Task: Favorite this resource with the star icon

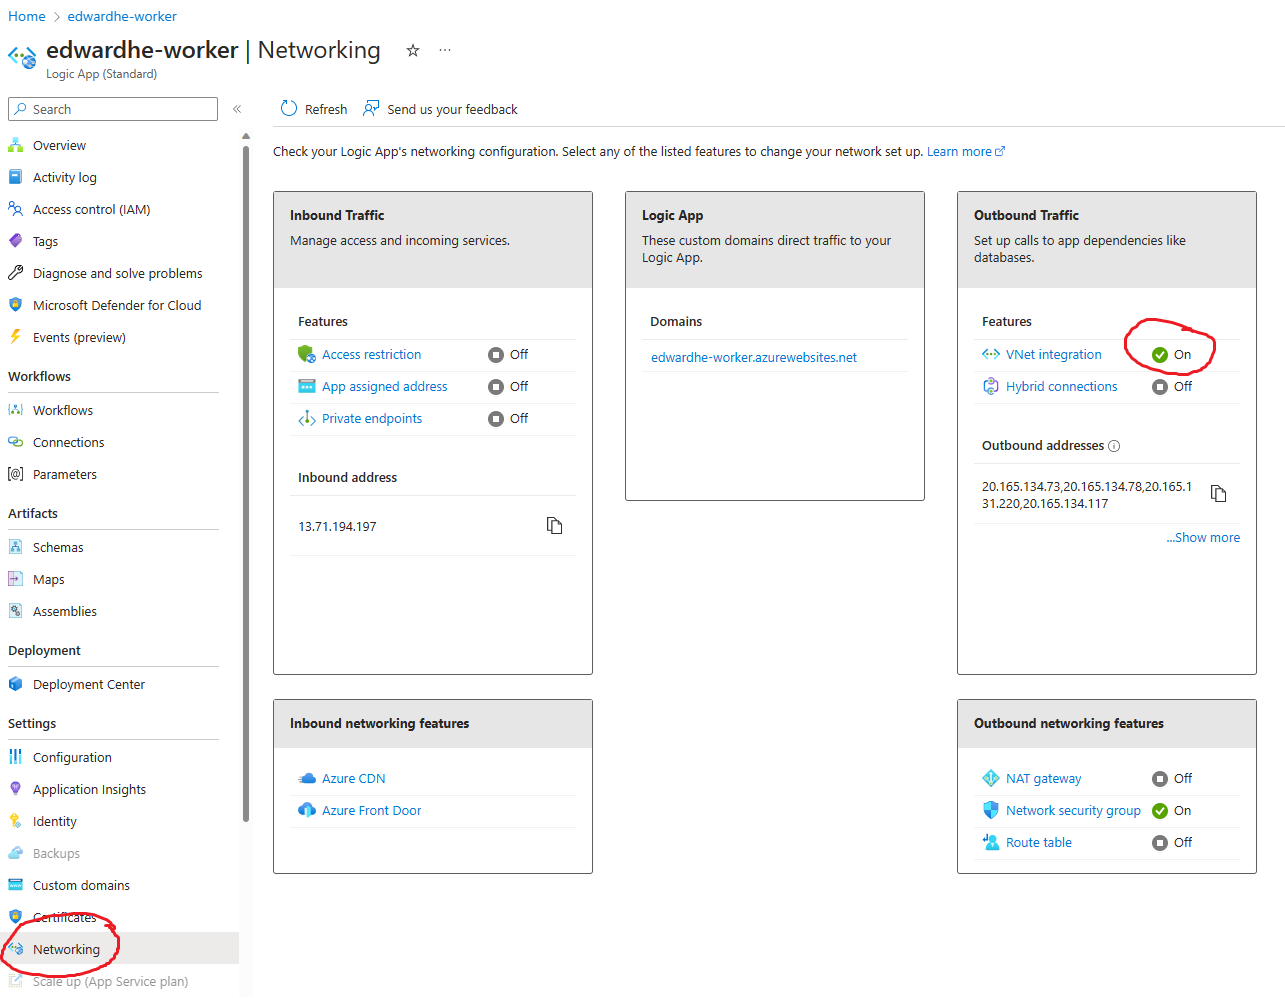Action: pyautogui.click(x=413, y=51)
